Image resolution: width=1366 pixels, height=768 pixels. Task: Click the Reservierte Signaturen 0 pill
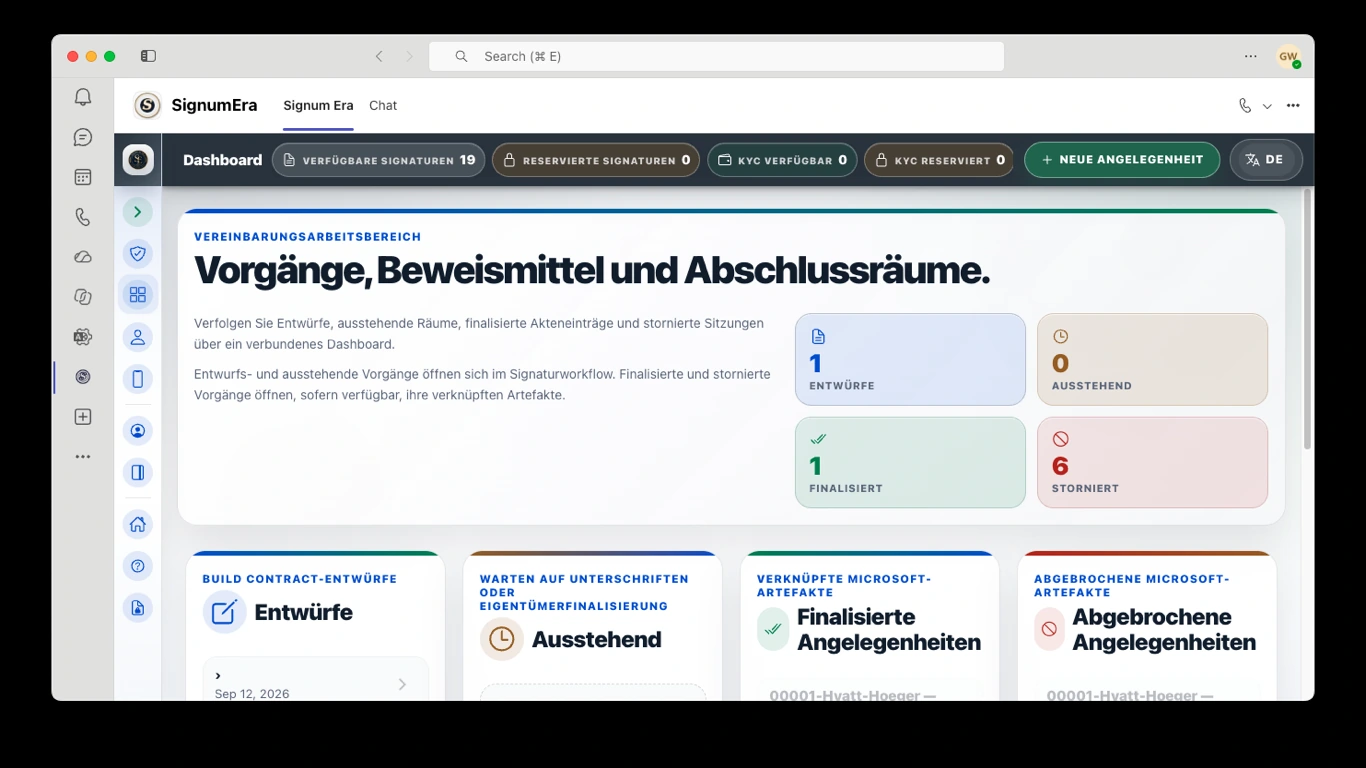coord(597,160)
